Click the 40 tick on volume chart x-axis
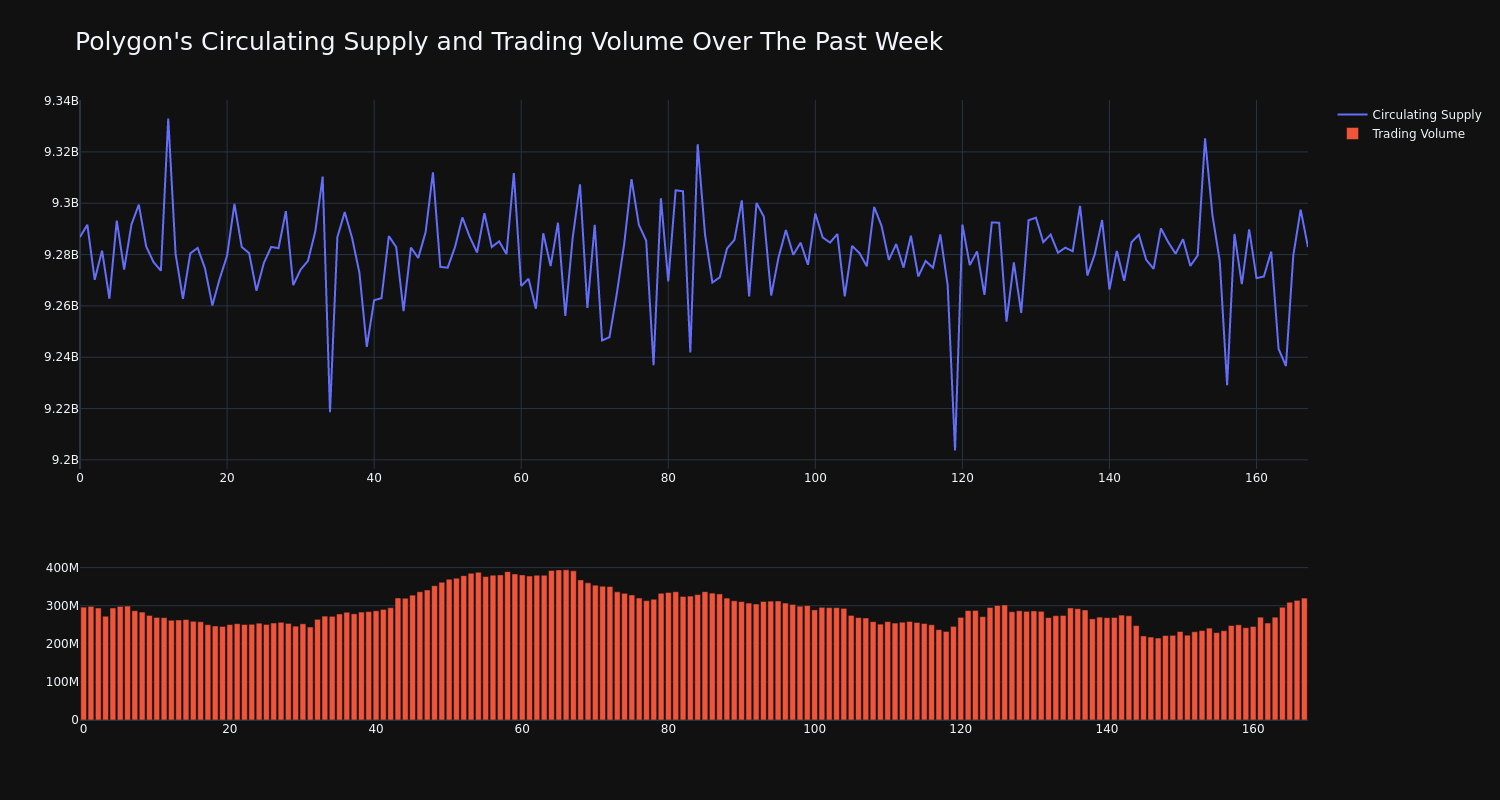The image size is (1500, 800). (376, 729)
